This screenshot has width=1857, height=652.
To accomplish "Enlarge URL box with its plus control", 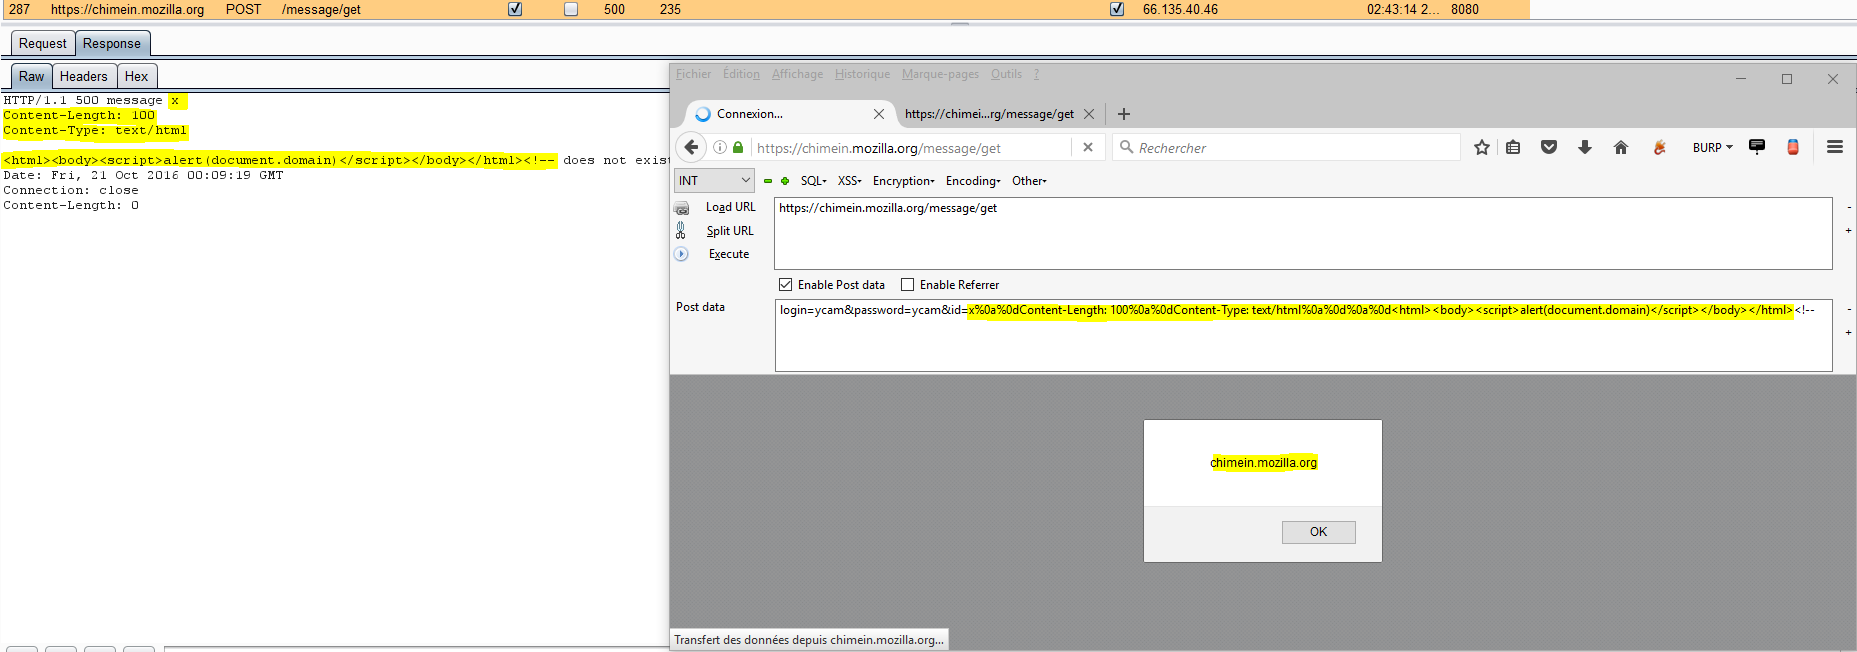I will tap(1849, 231).
